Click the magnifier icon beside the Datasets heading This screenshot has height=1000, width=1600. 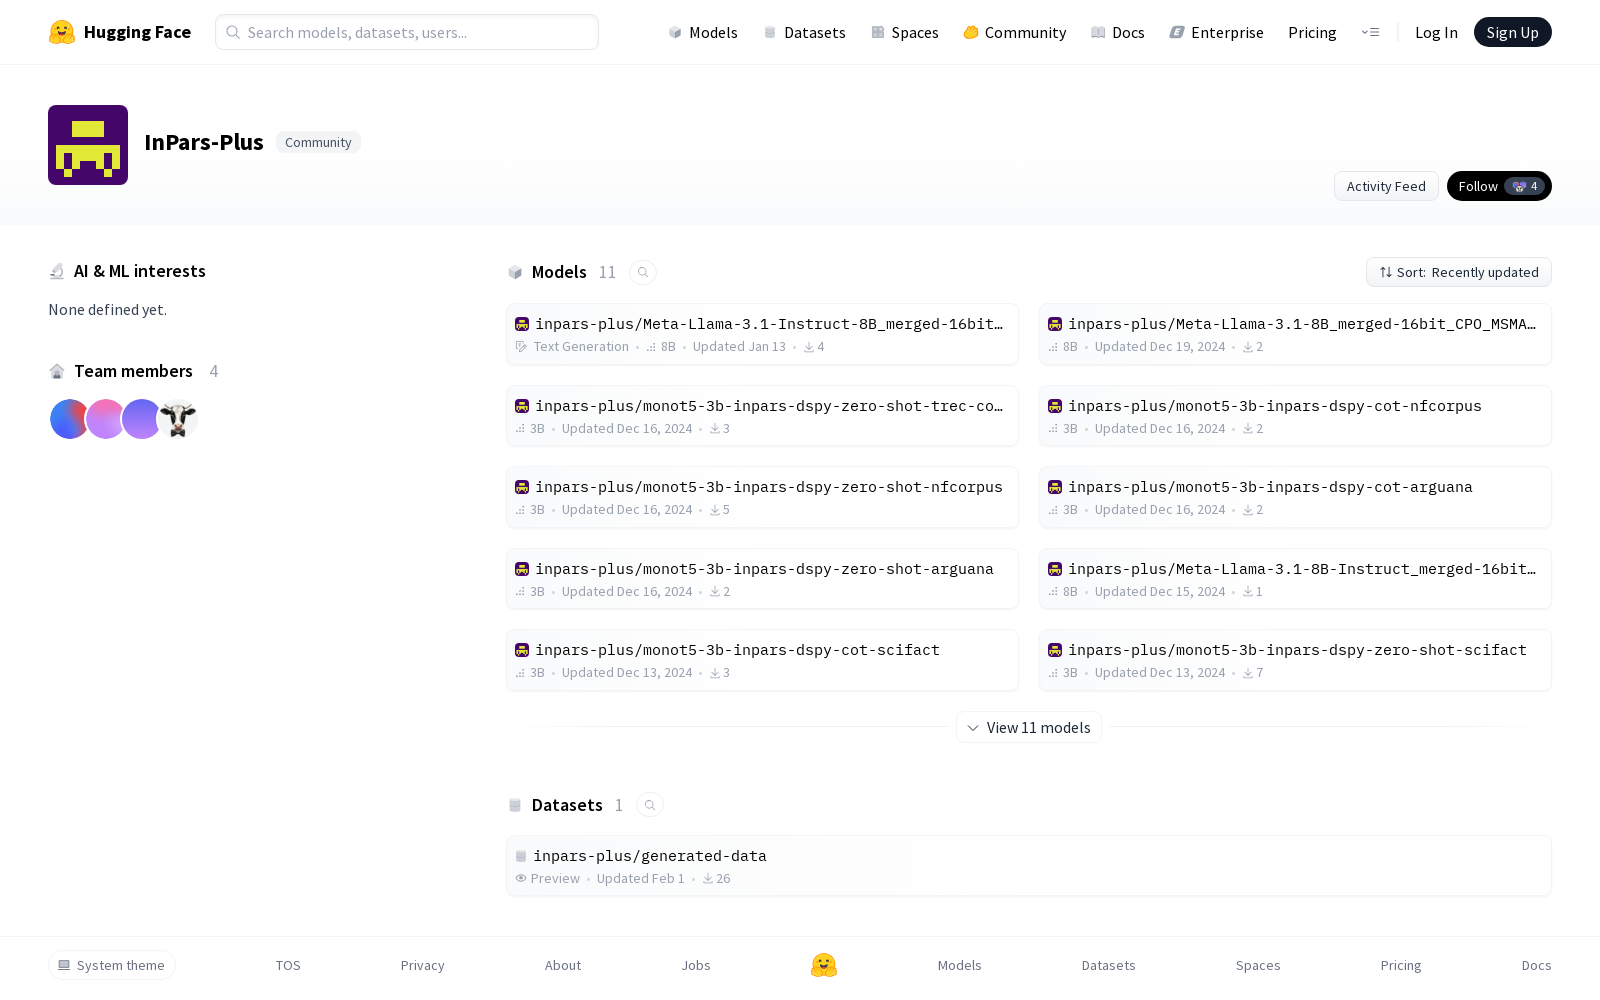(650, 805)
